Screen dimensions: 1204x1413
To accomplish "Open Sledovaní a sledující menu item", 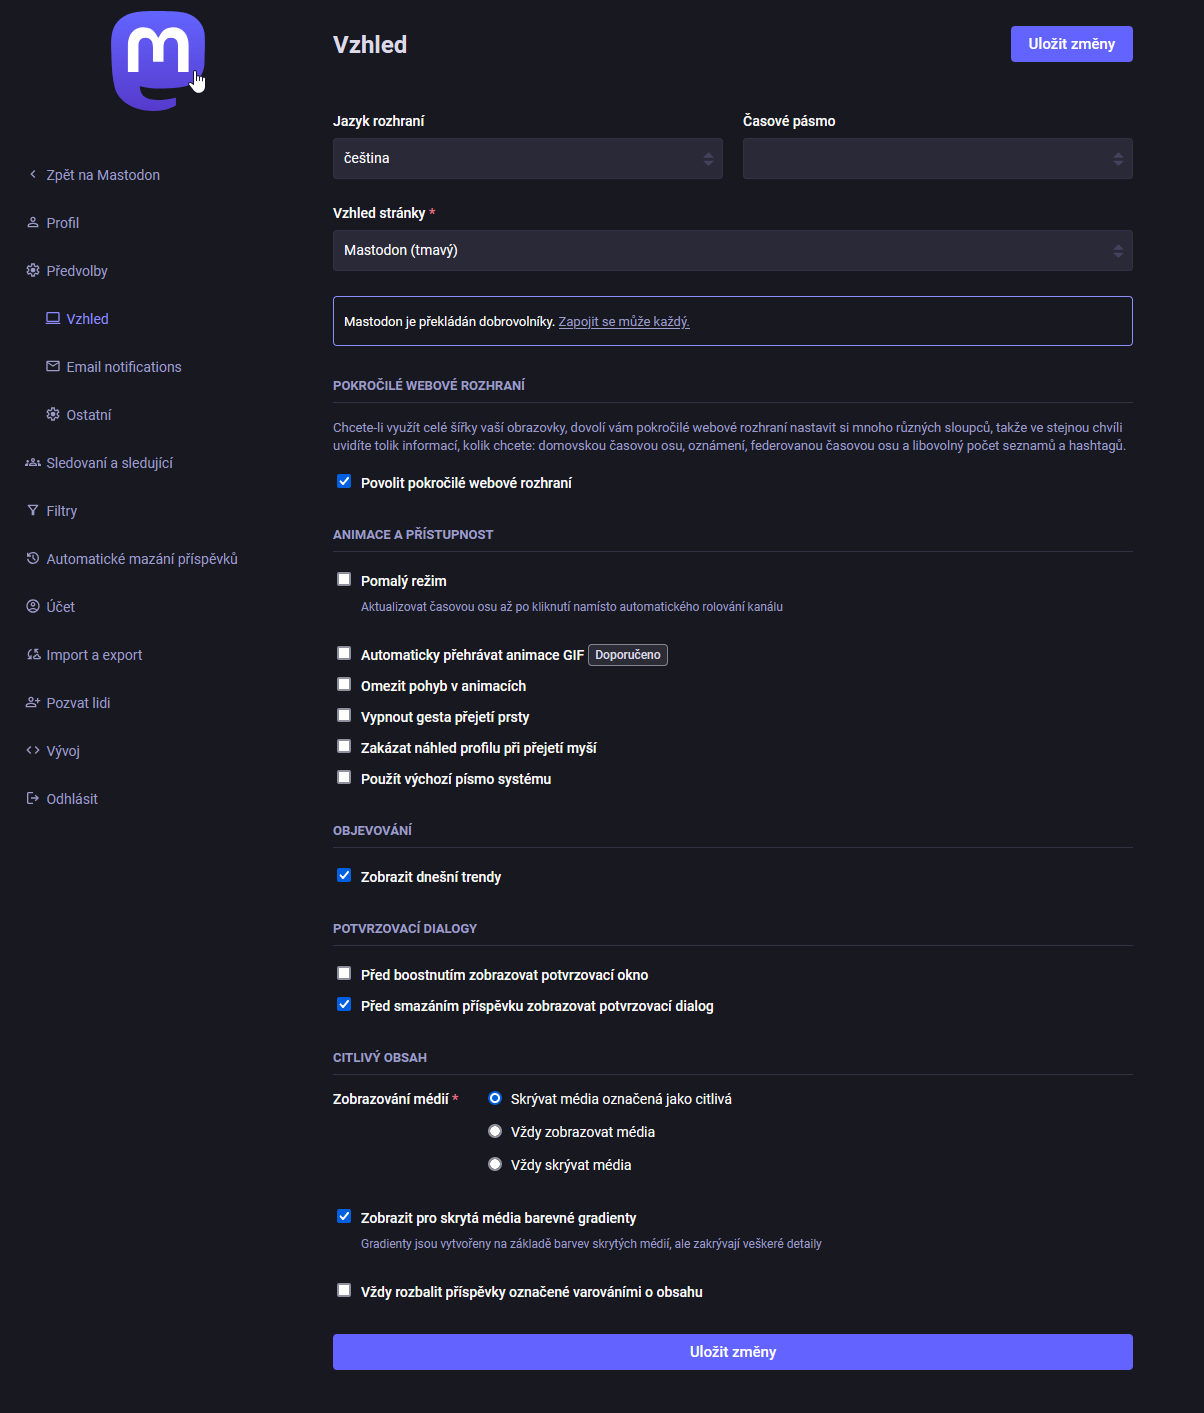I will coord(109,463).
